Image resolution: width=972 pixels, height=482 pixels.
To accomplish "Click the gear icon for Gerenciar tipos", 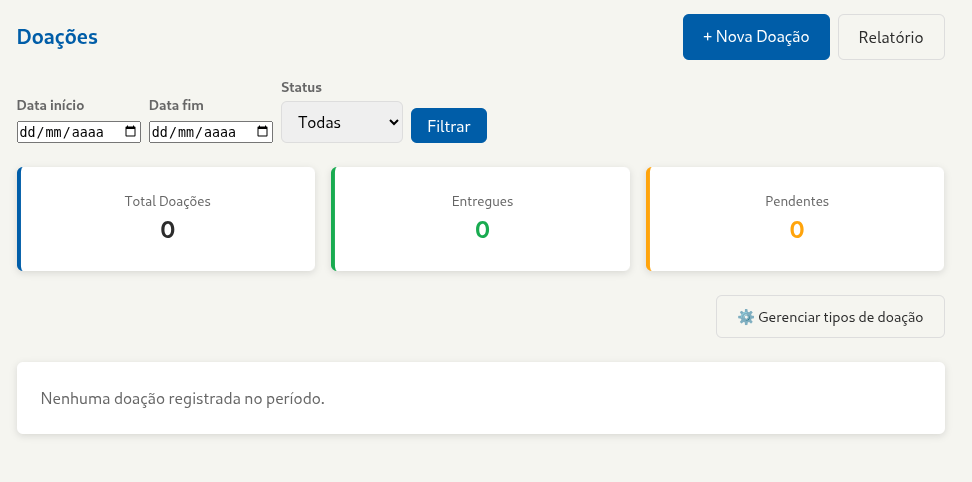I will click(746, 317).
